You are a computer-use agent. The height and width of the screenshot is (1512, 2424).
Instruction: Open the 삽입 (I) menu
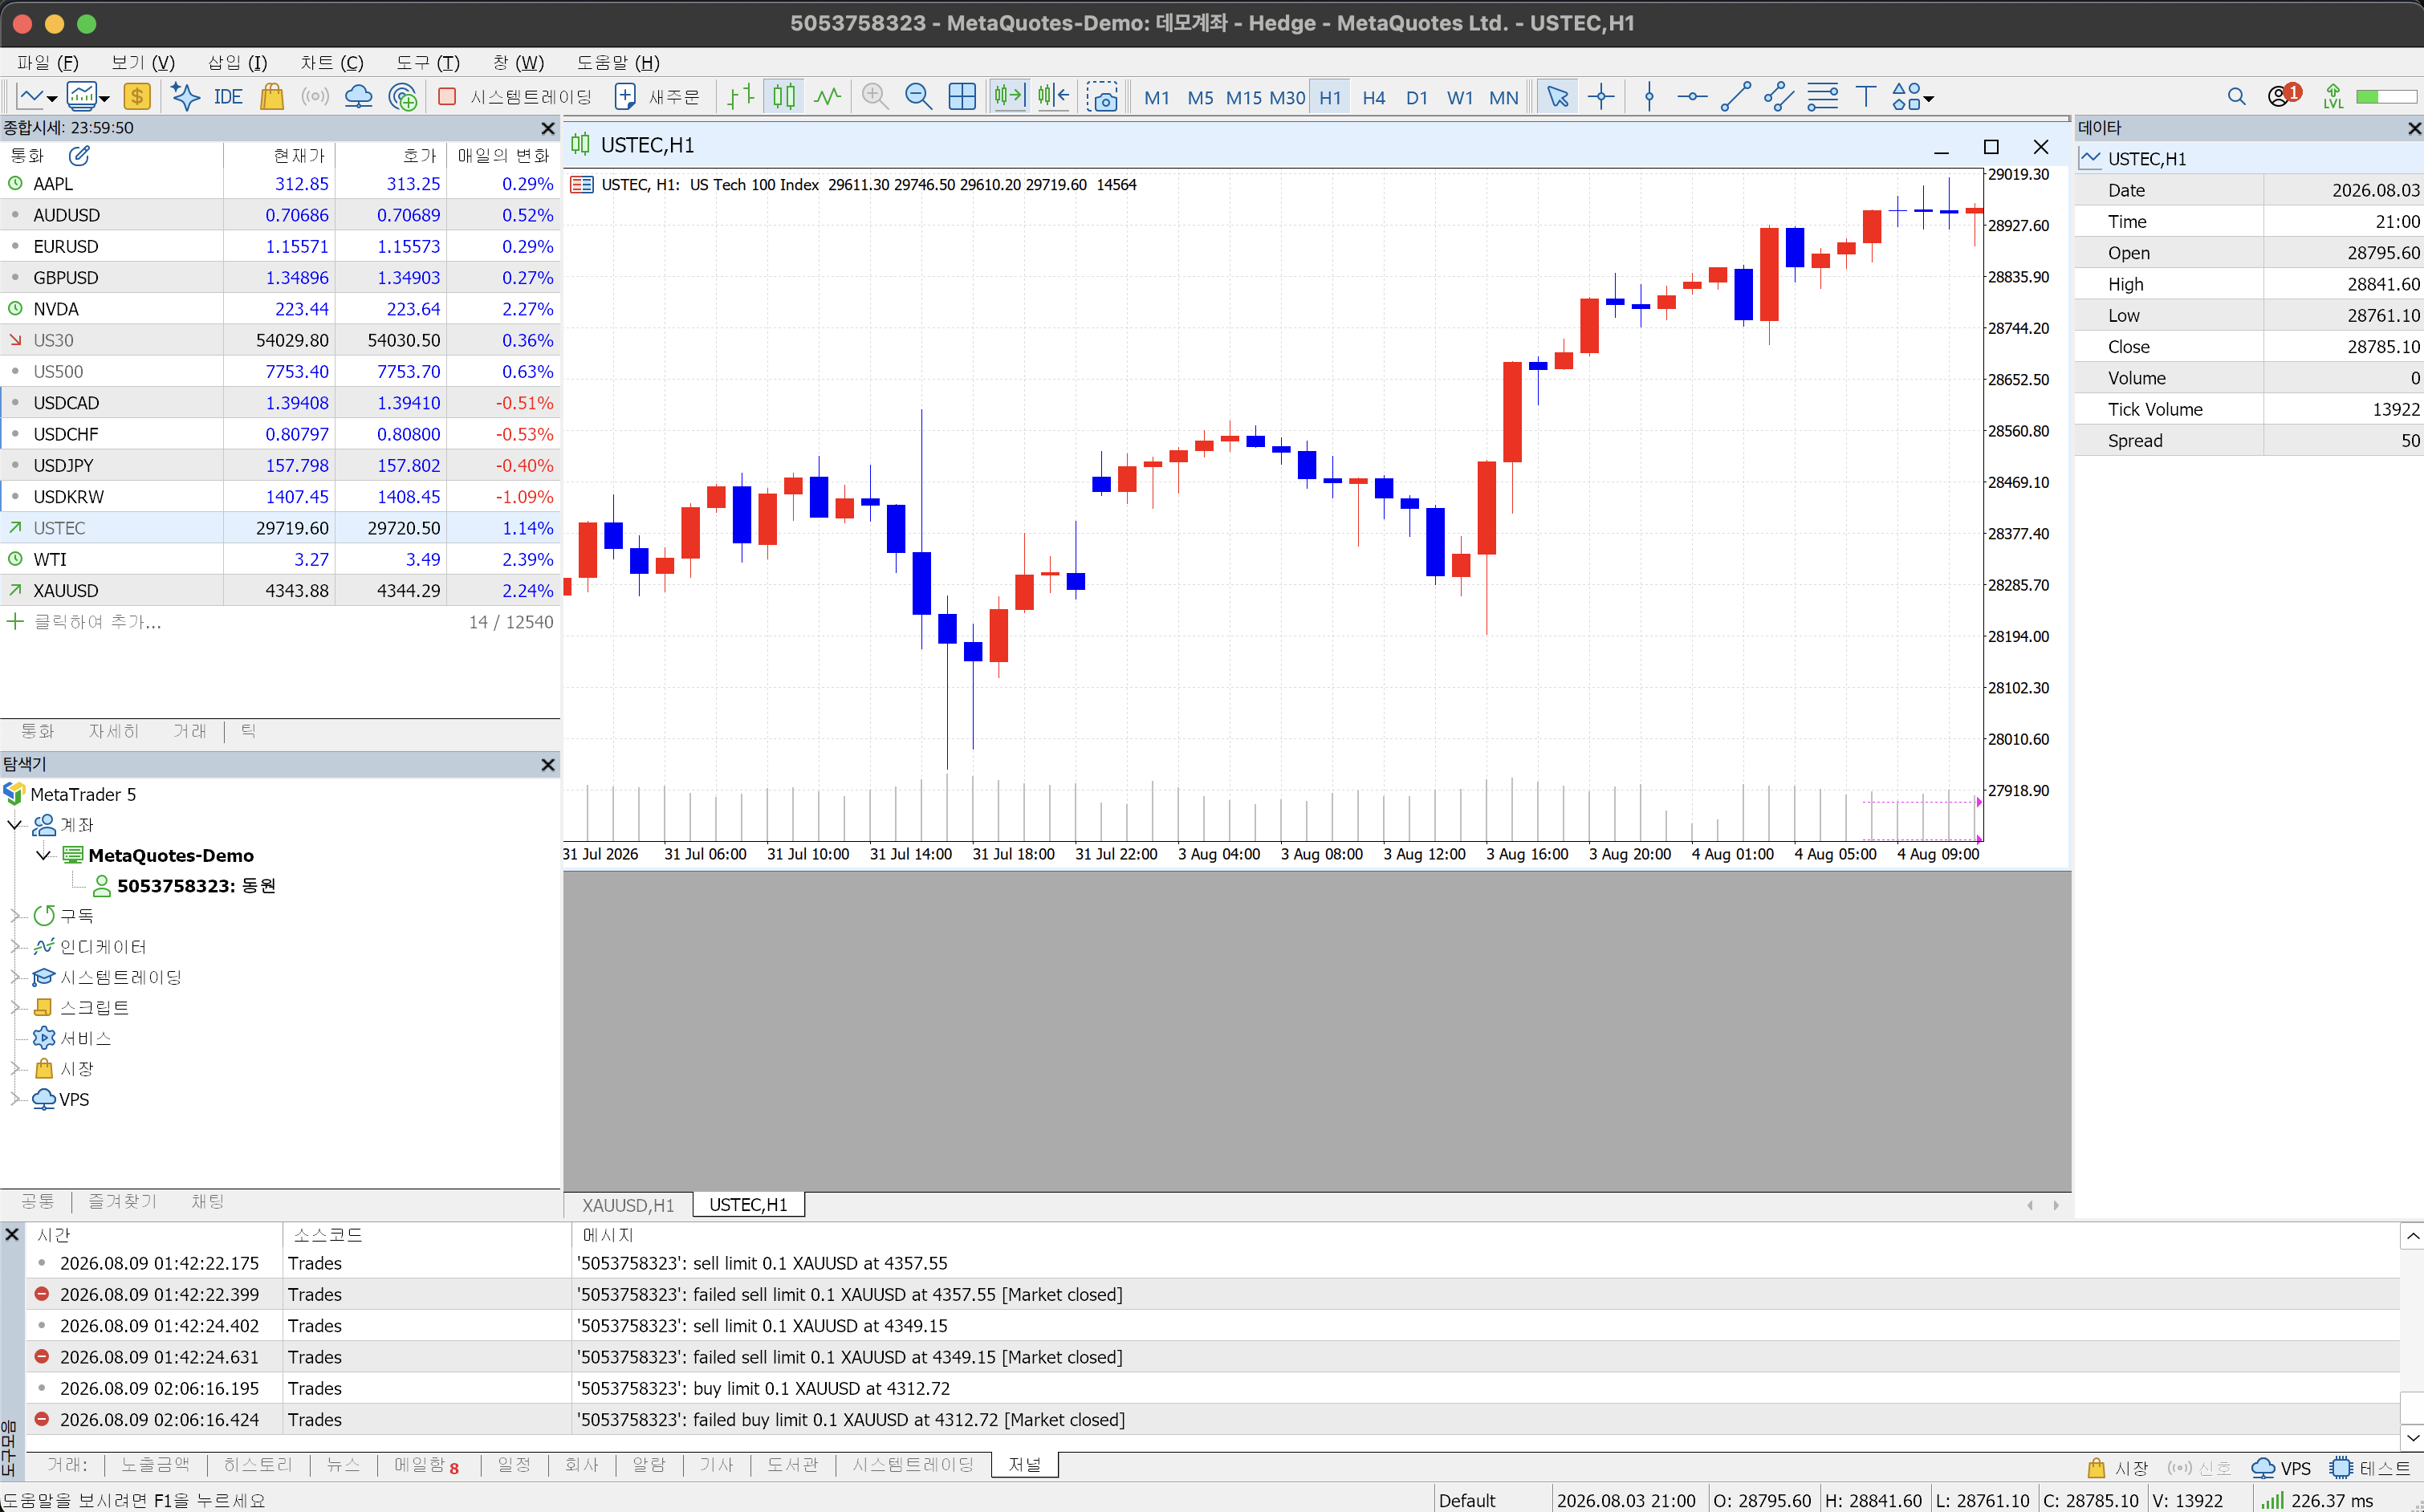[x=238, y=63]
